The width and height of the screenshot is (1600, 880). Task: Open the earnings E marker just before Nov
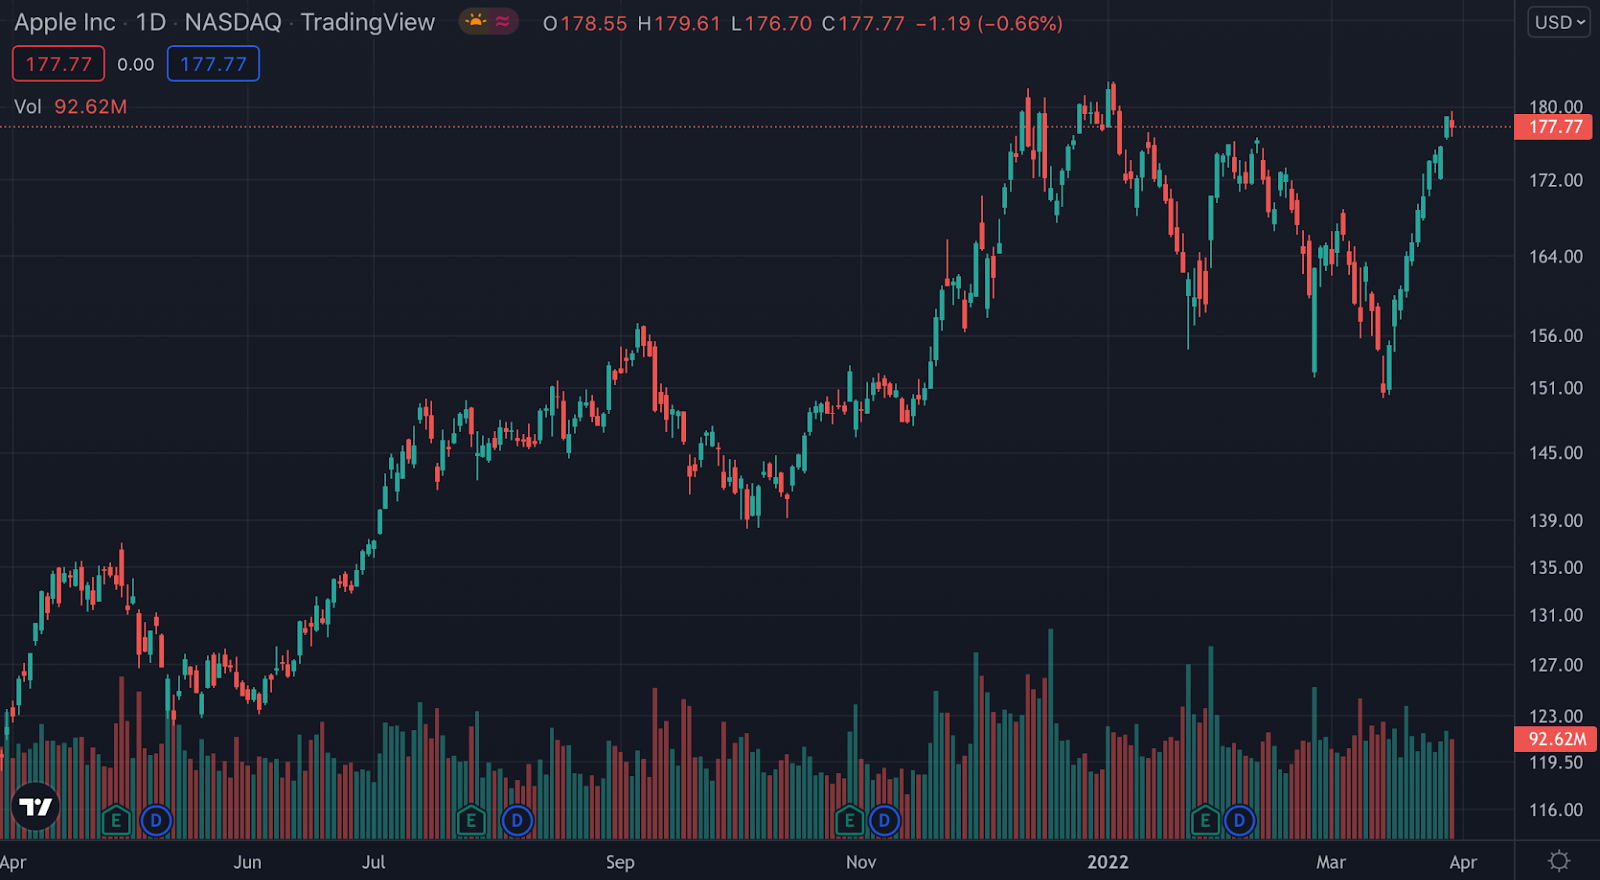[x=849, y=821]
